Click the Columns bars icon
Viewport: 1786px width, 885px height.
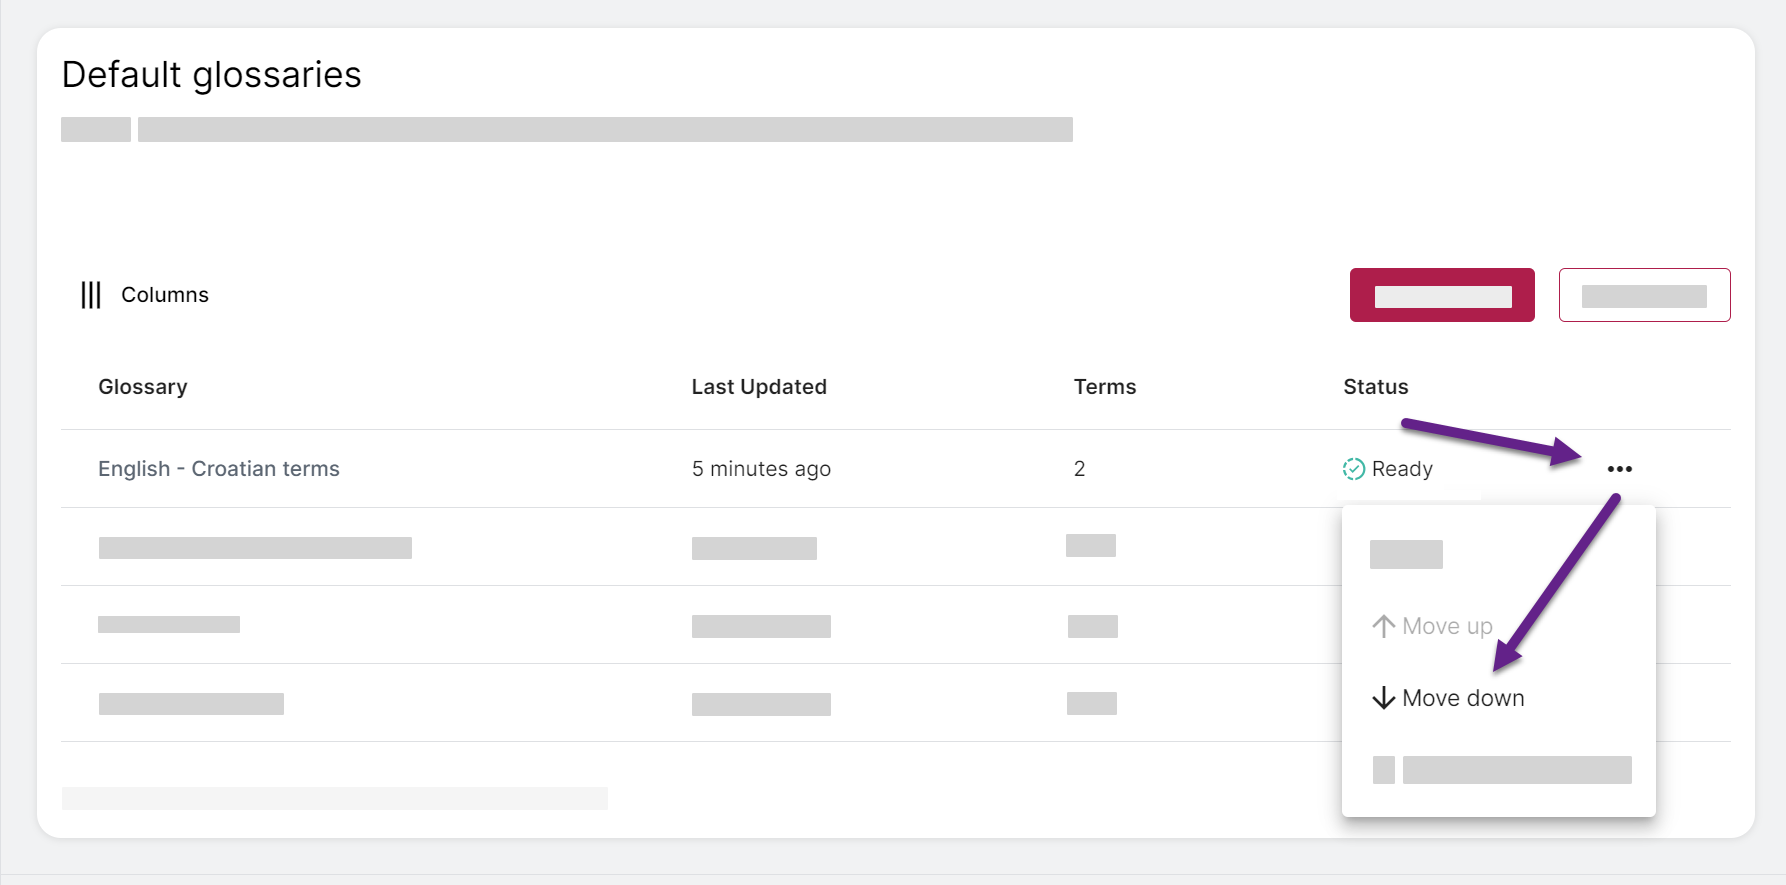(x=91, y=295)
